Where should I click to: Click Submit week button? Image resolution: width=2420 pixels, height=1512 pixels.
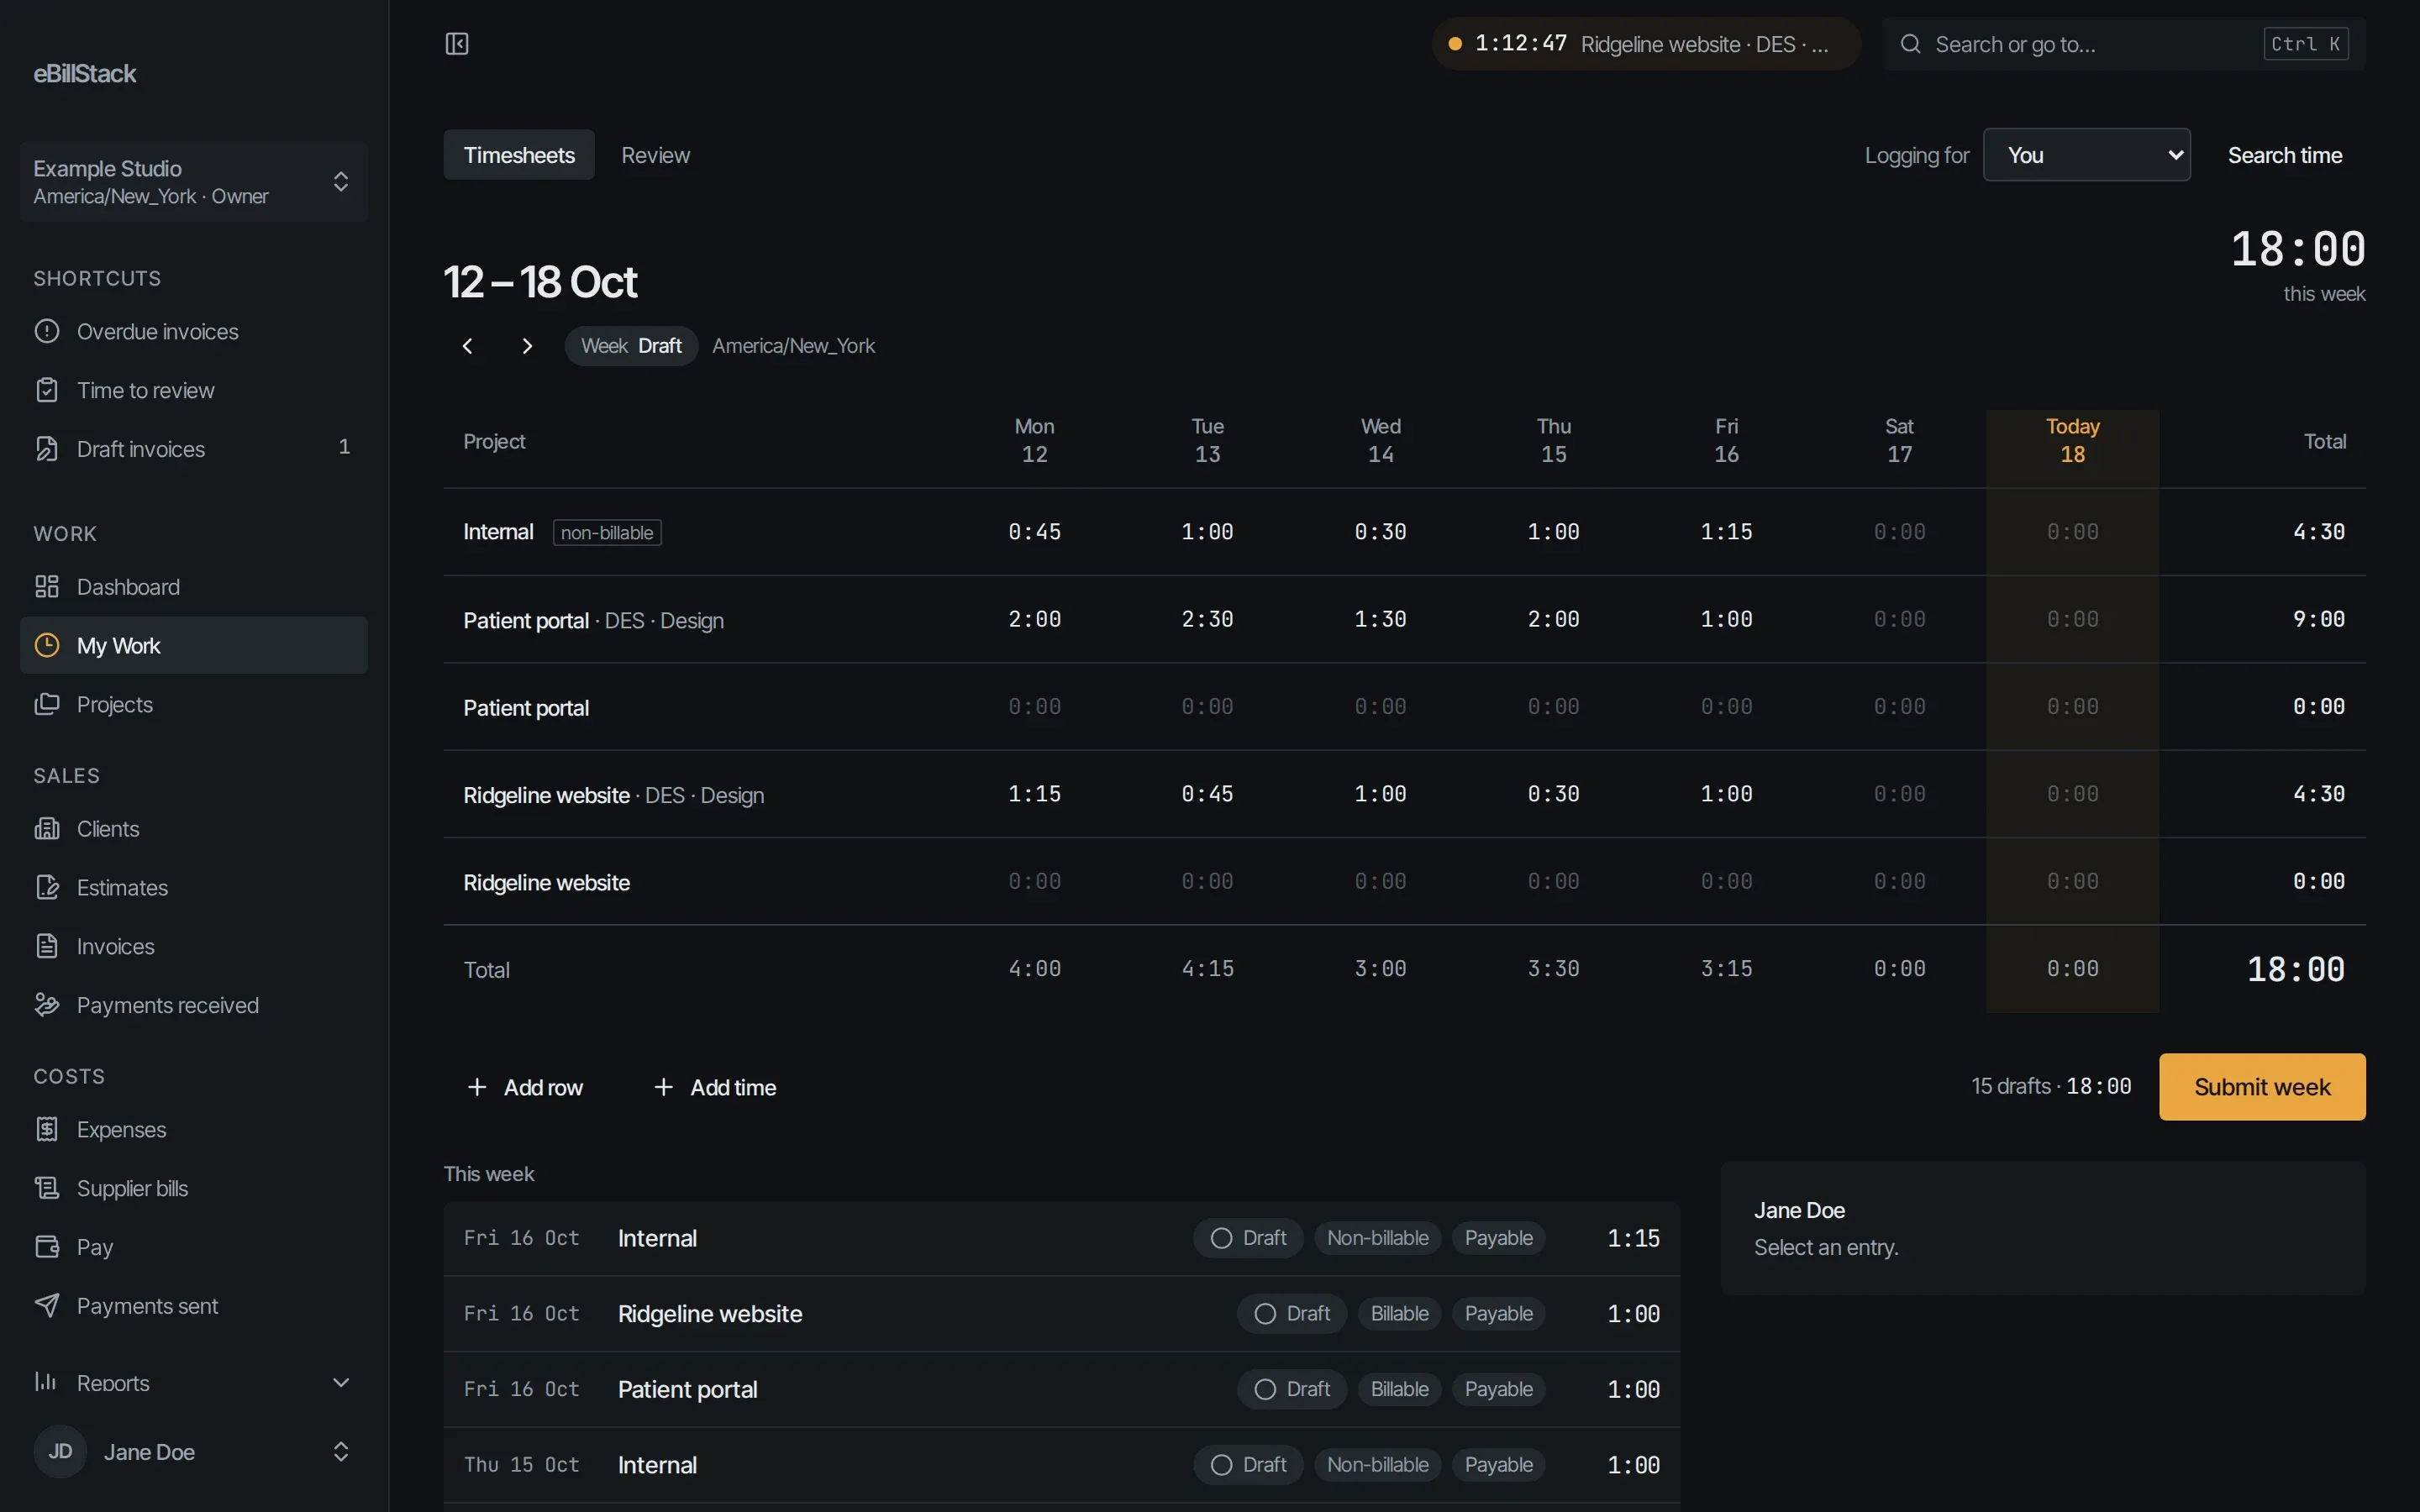pyautogui.click(x=2262, y=1087)
